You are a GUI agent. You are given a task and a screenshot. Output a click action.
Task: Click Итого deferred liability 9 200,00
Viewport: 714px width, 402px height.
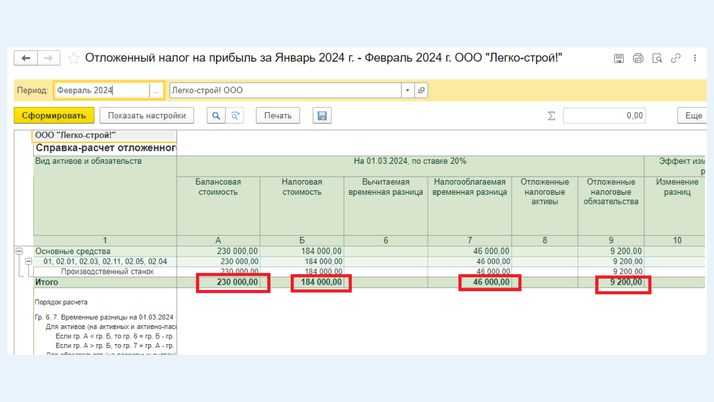point(626,282)
